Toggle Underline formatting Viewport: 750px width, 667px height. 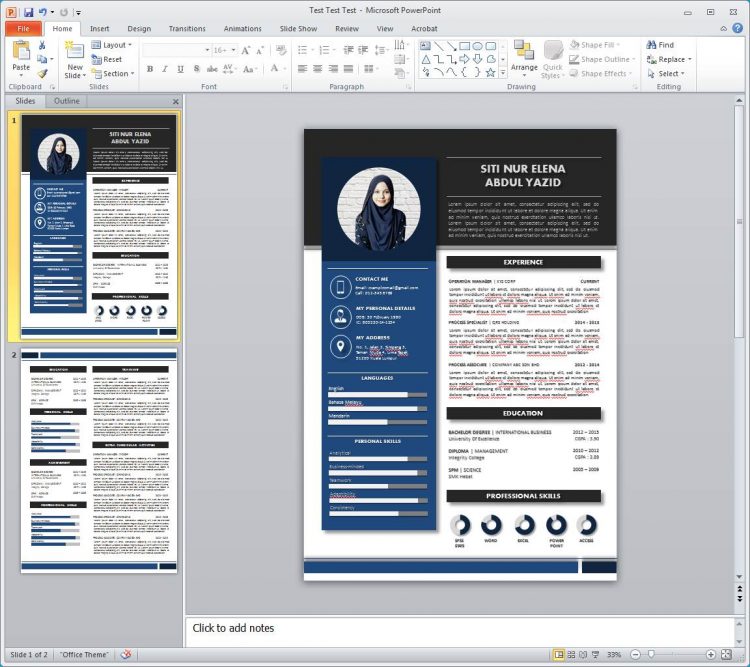click(x=178, y=69)
